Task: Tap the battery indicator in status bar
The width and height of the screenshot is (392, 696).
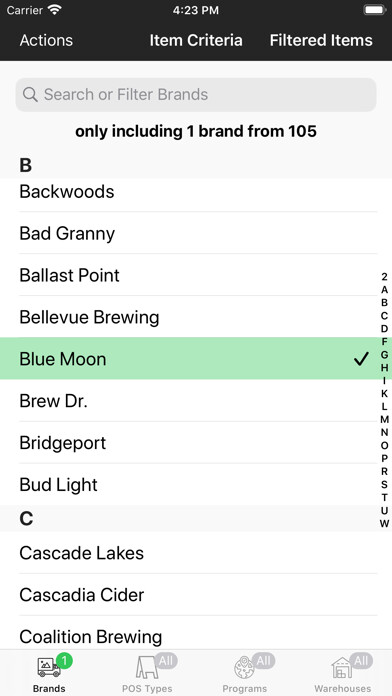Action: coord(375,10)
